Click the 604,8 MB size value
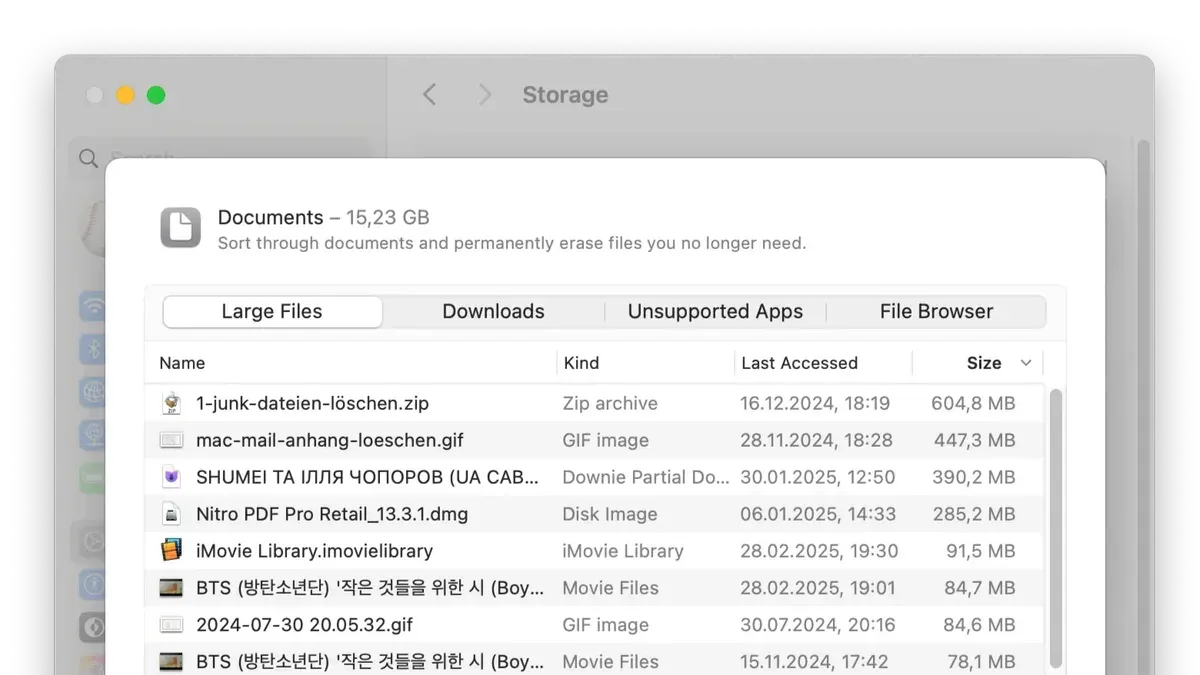 [x=973, y=404]
